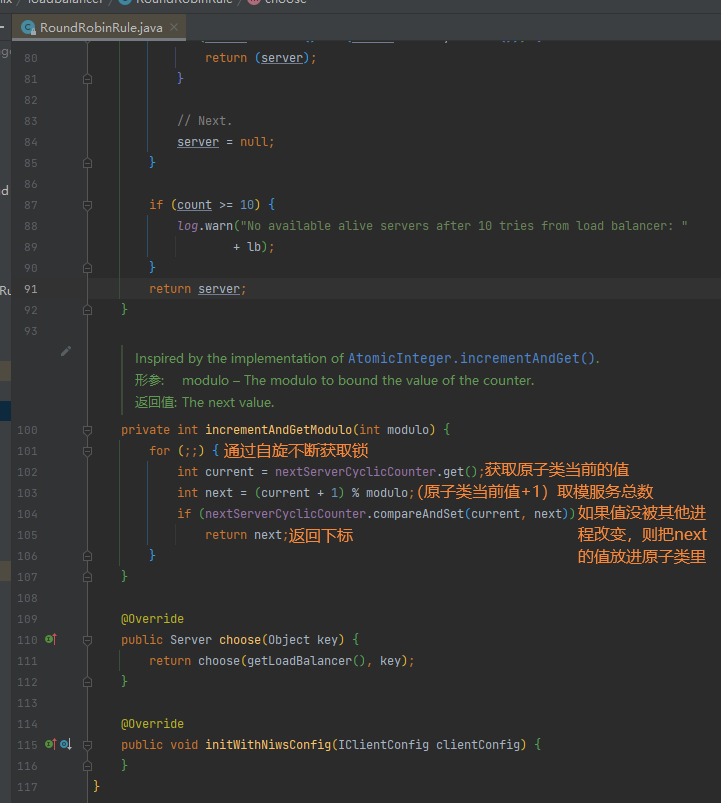
Task: Collapse the choose method at line 110
Action: [x=88, y=640]
